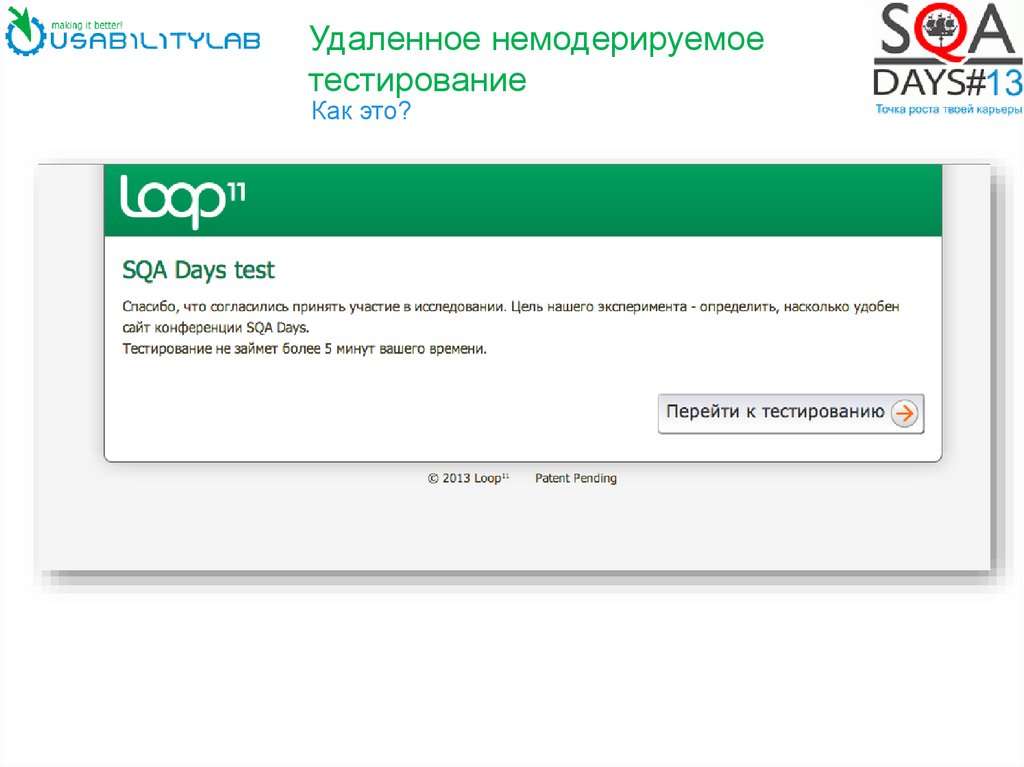Select the 'SQA Days test' heading
The height and width of the screenshot is (767, 1024).
point(199,270)
